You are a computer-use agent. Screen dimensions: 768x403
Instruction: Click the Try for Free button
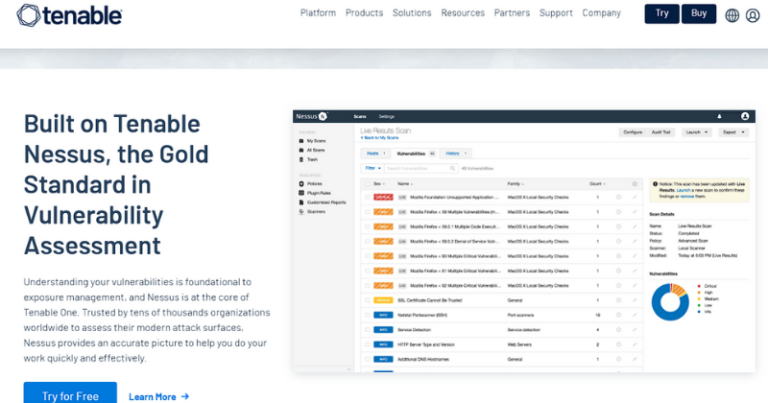(x=70, y=395)
